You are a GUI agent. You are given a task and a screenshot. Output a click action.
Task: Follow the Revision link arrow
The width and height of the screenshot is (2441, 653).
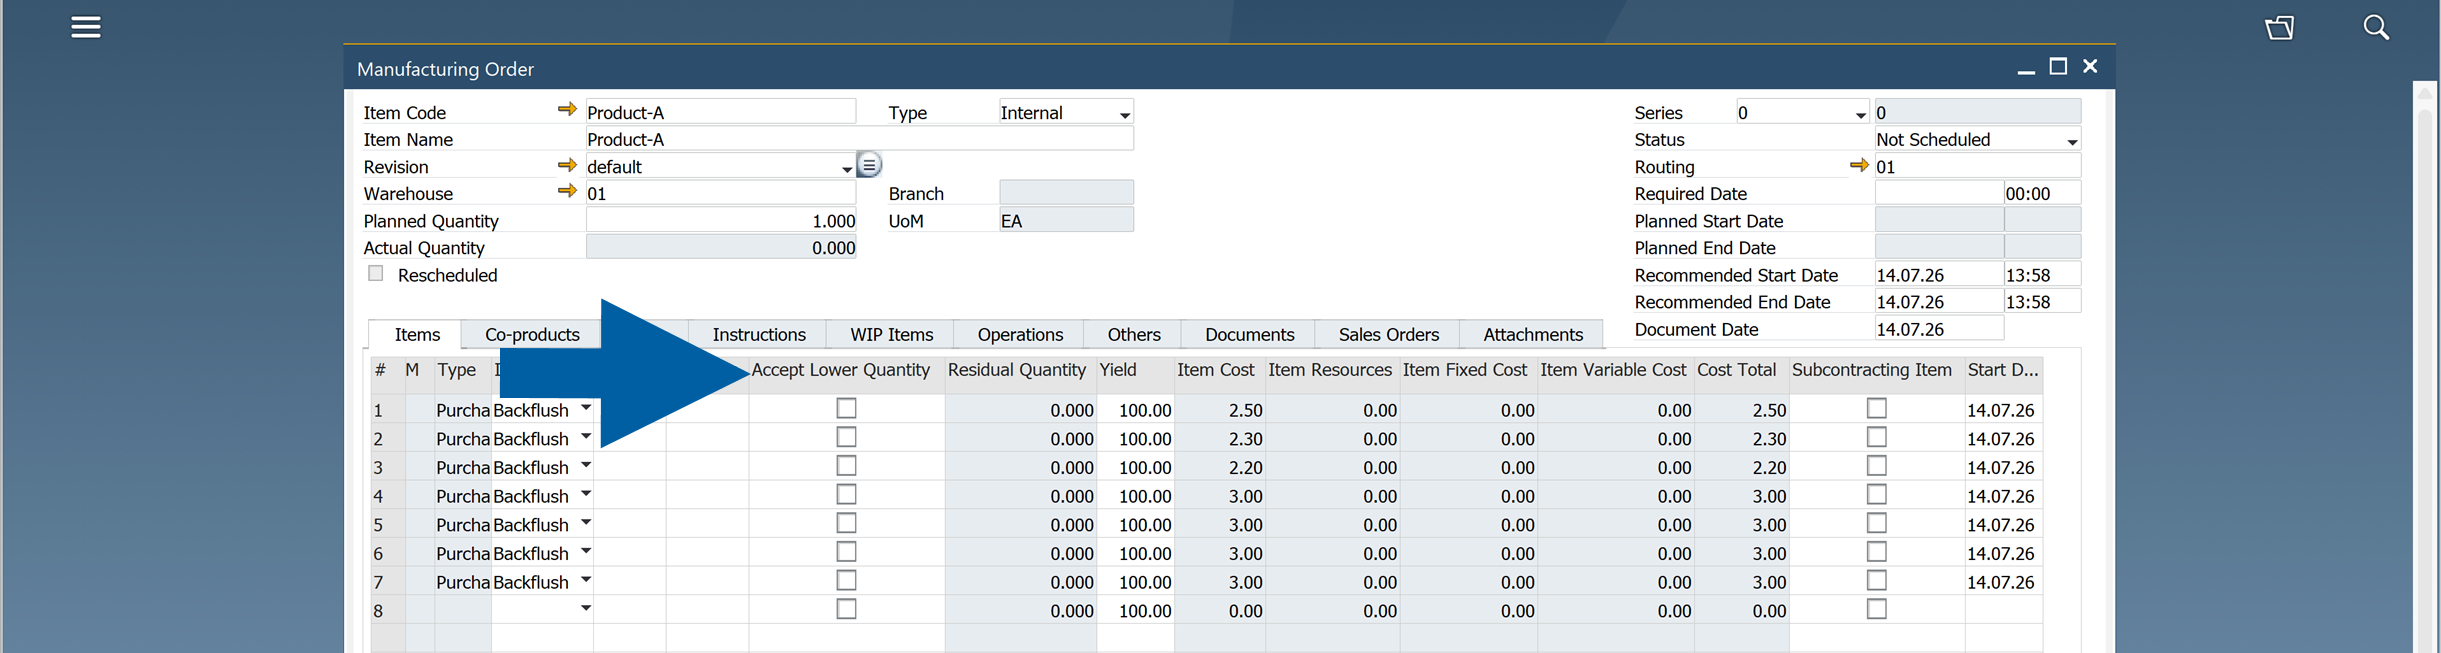point(567,165)
